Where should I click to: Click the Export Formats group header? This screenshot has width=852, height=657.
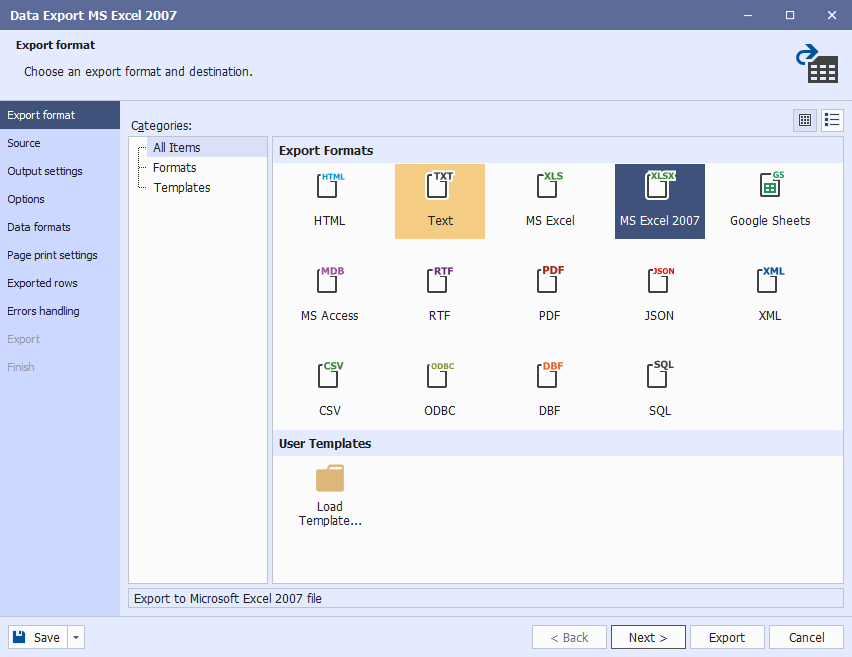pos(557,151)
